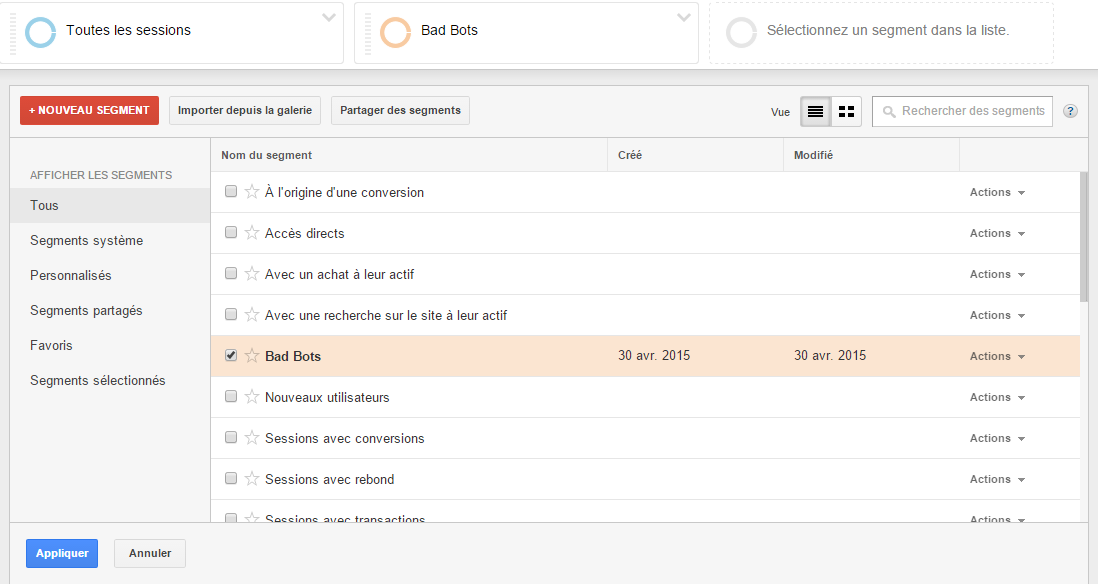Focus the Rechercher des segments search field
The width and height of the screenshot is (1098, 584).
tap(962, 111)
